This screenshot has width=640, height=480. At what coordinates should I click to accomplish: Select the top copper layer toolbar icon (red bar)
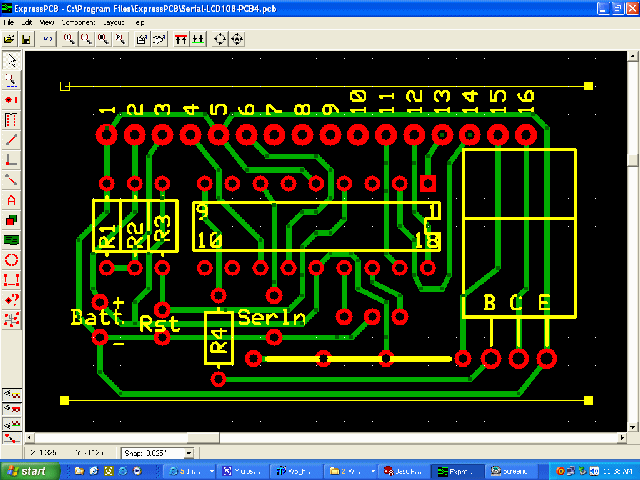pyautogui.click(x=181, y=39)
